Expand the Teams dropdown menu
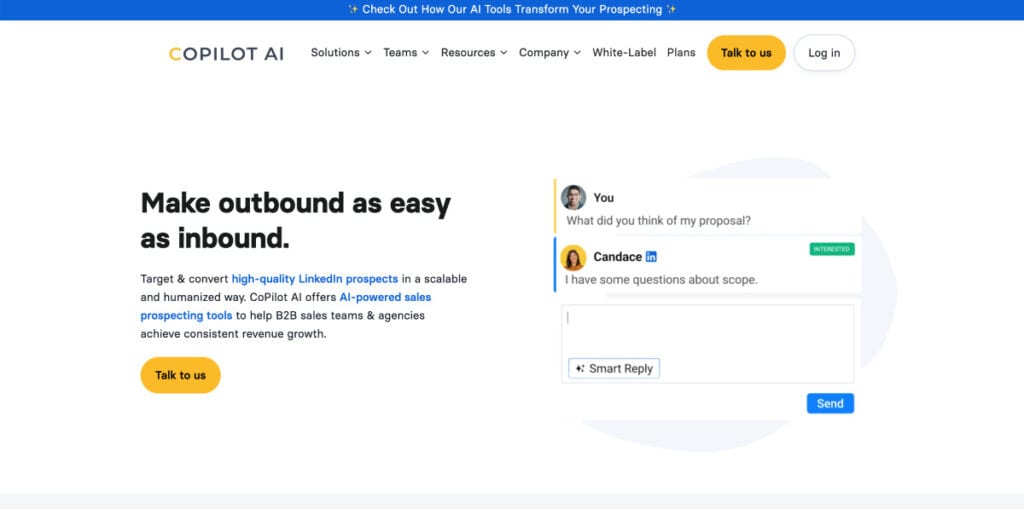 (406, 52)
